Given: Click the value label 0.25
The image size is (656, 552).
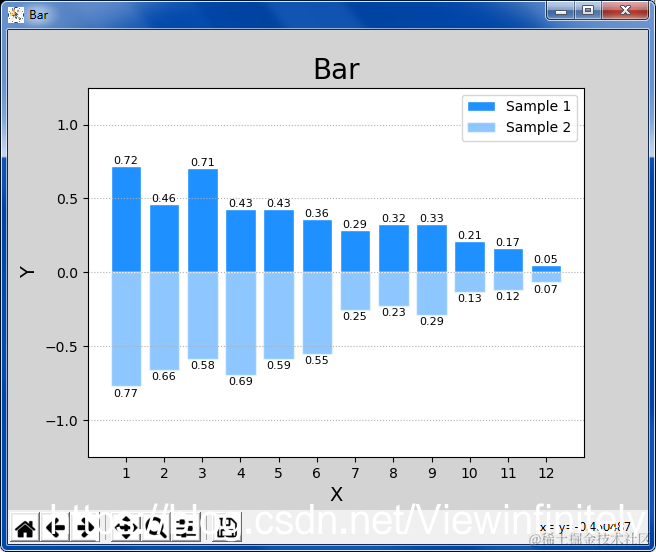Looking at the screenshot, I should coord(355,316).
